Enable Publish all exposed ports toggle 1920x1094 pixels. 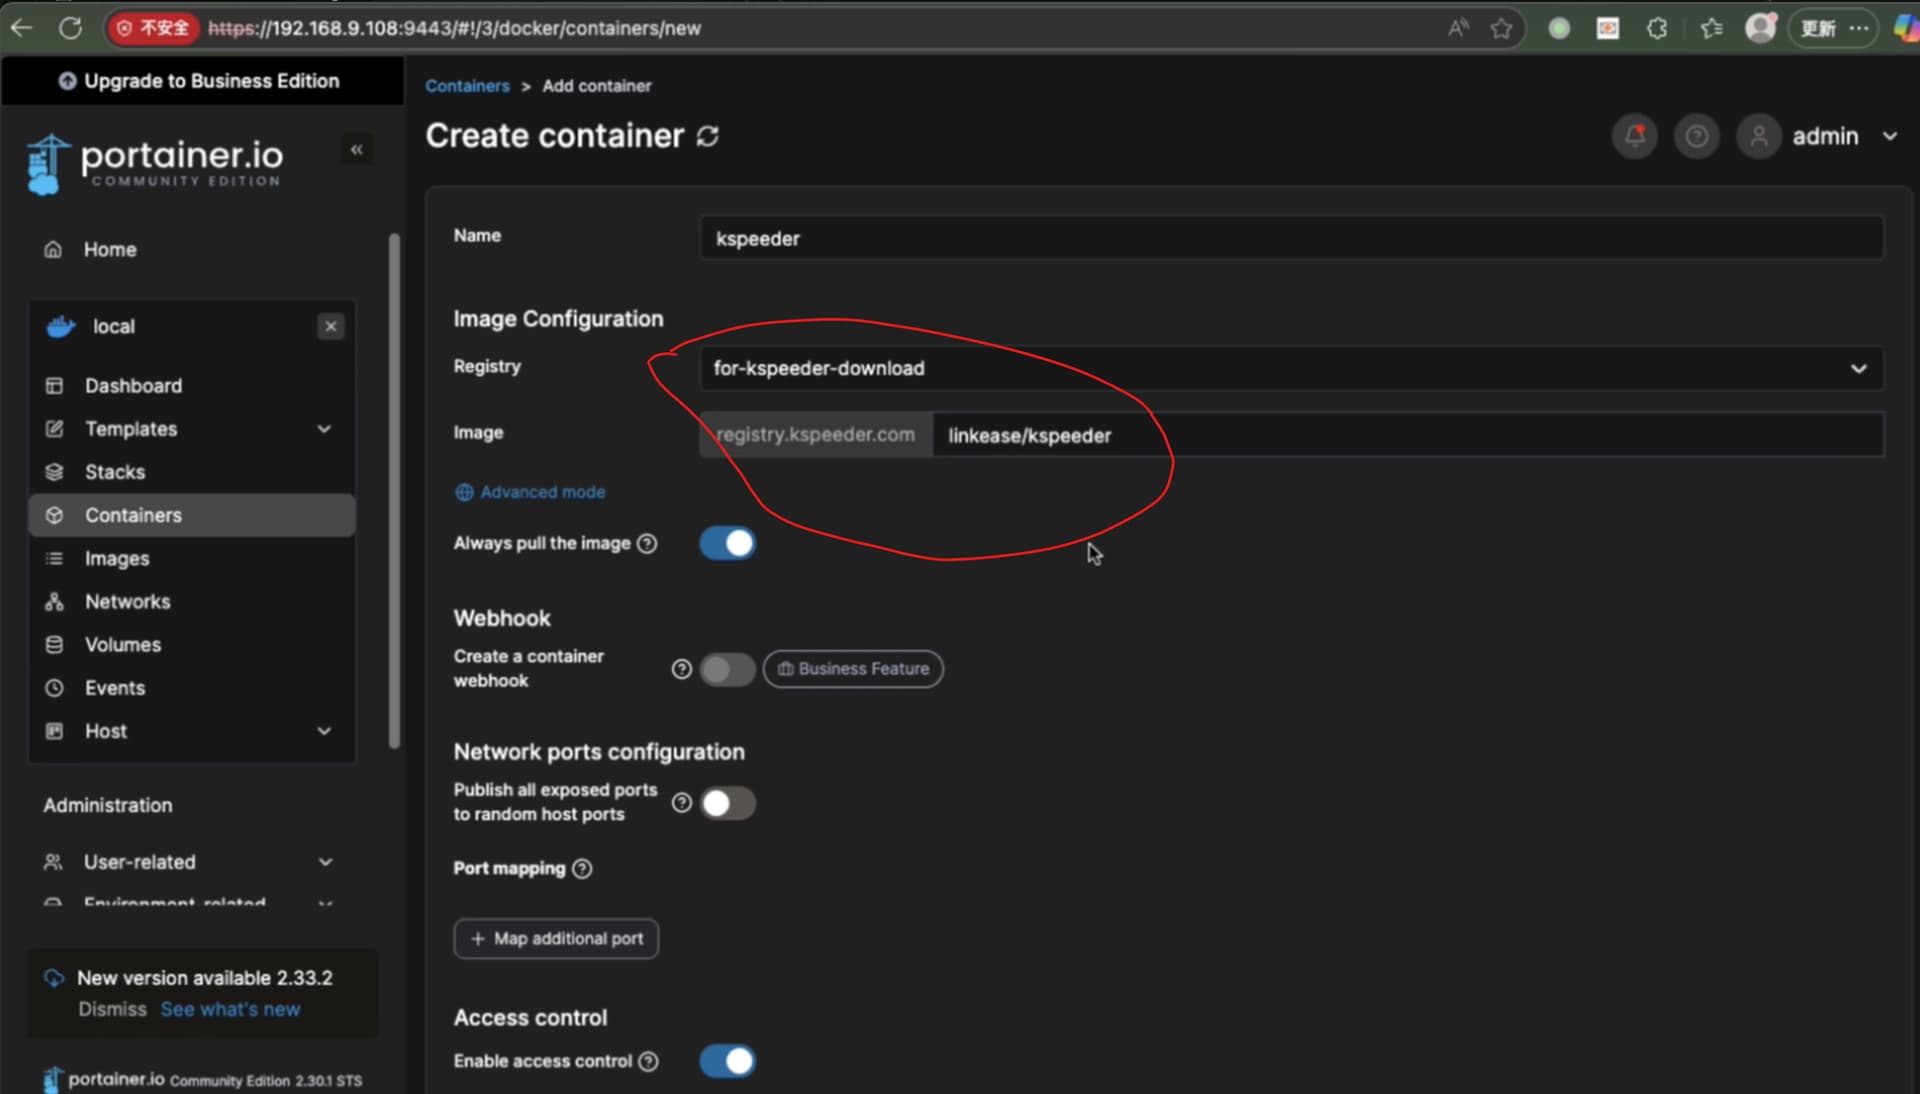point(727,803)
